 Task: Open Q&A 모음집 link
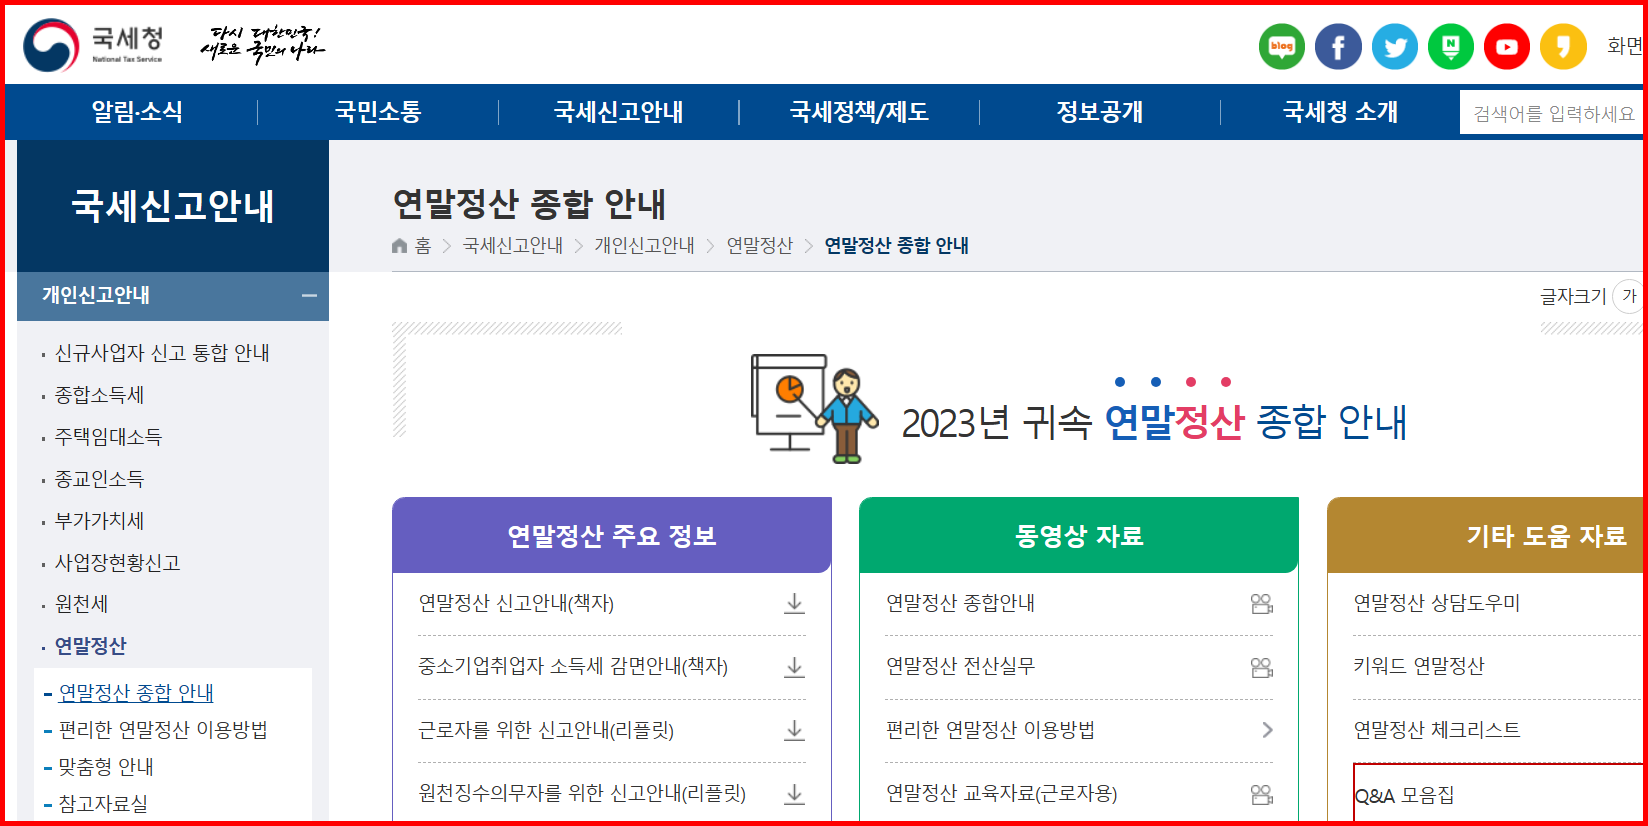[x=1405, y=796]
